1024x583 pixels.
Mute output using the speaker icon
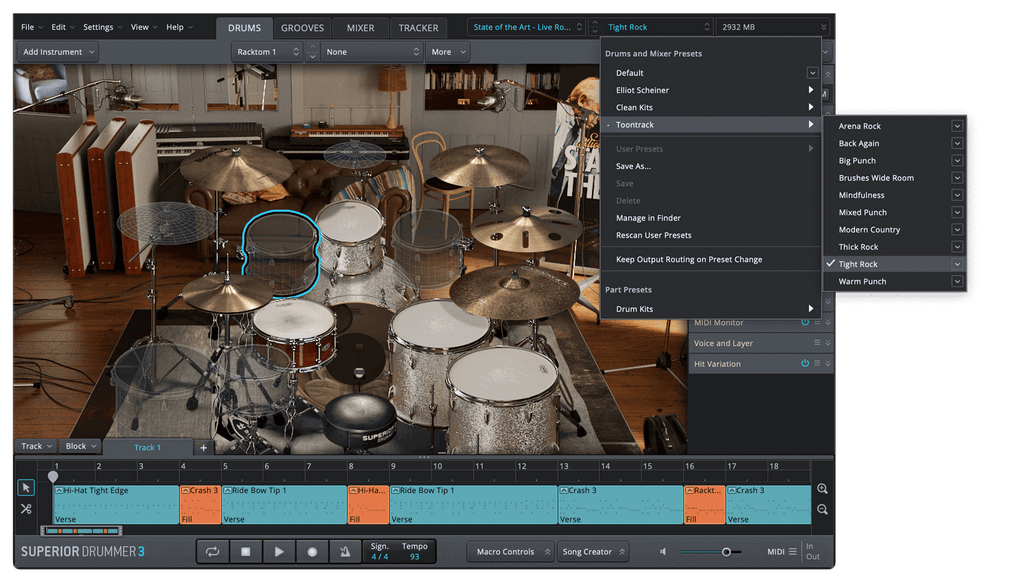[x=663, y=552]
